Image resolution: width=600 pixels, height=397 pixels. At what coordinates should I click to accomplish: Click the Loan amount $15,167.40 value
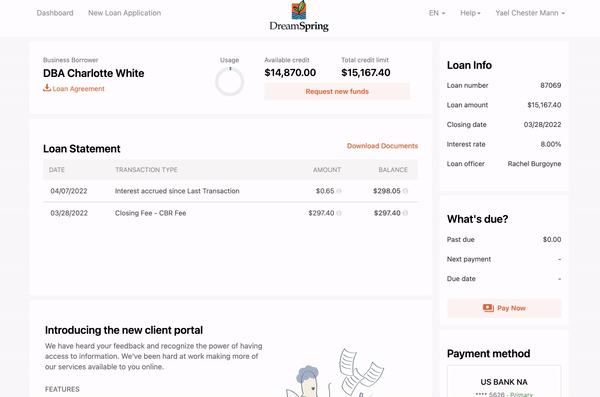[544, 105]
